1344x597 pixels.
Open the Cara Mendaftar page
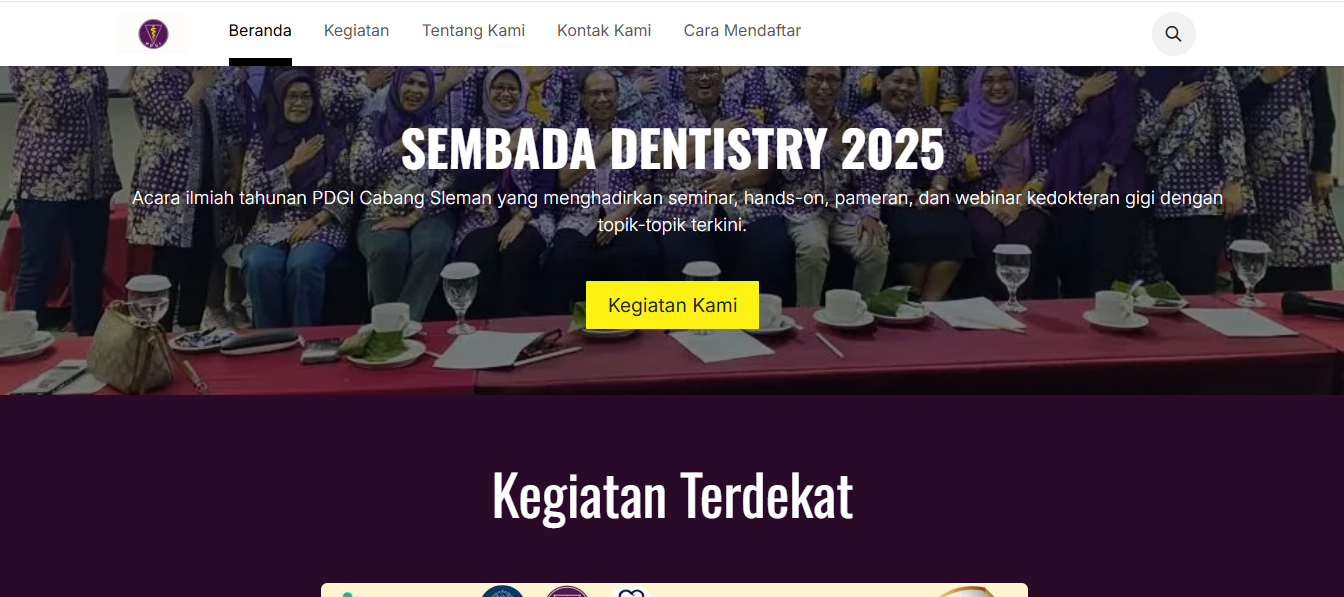(742, 31)
